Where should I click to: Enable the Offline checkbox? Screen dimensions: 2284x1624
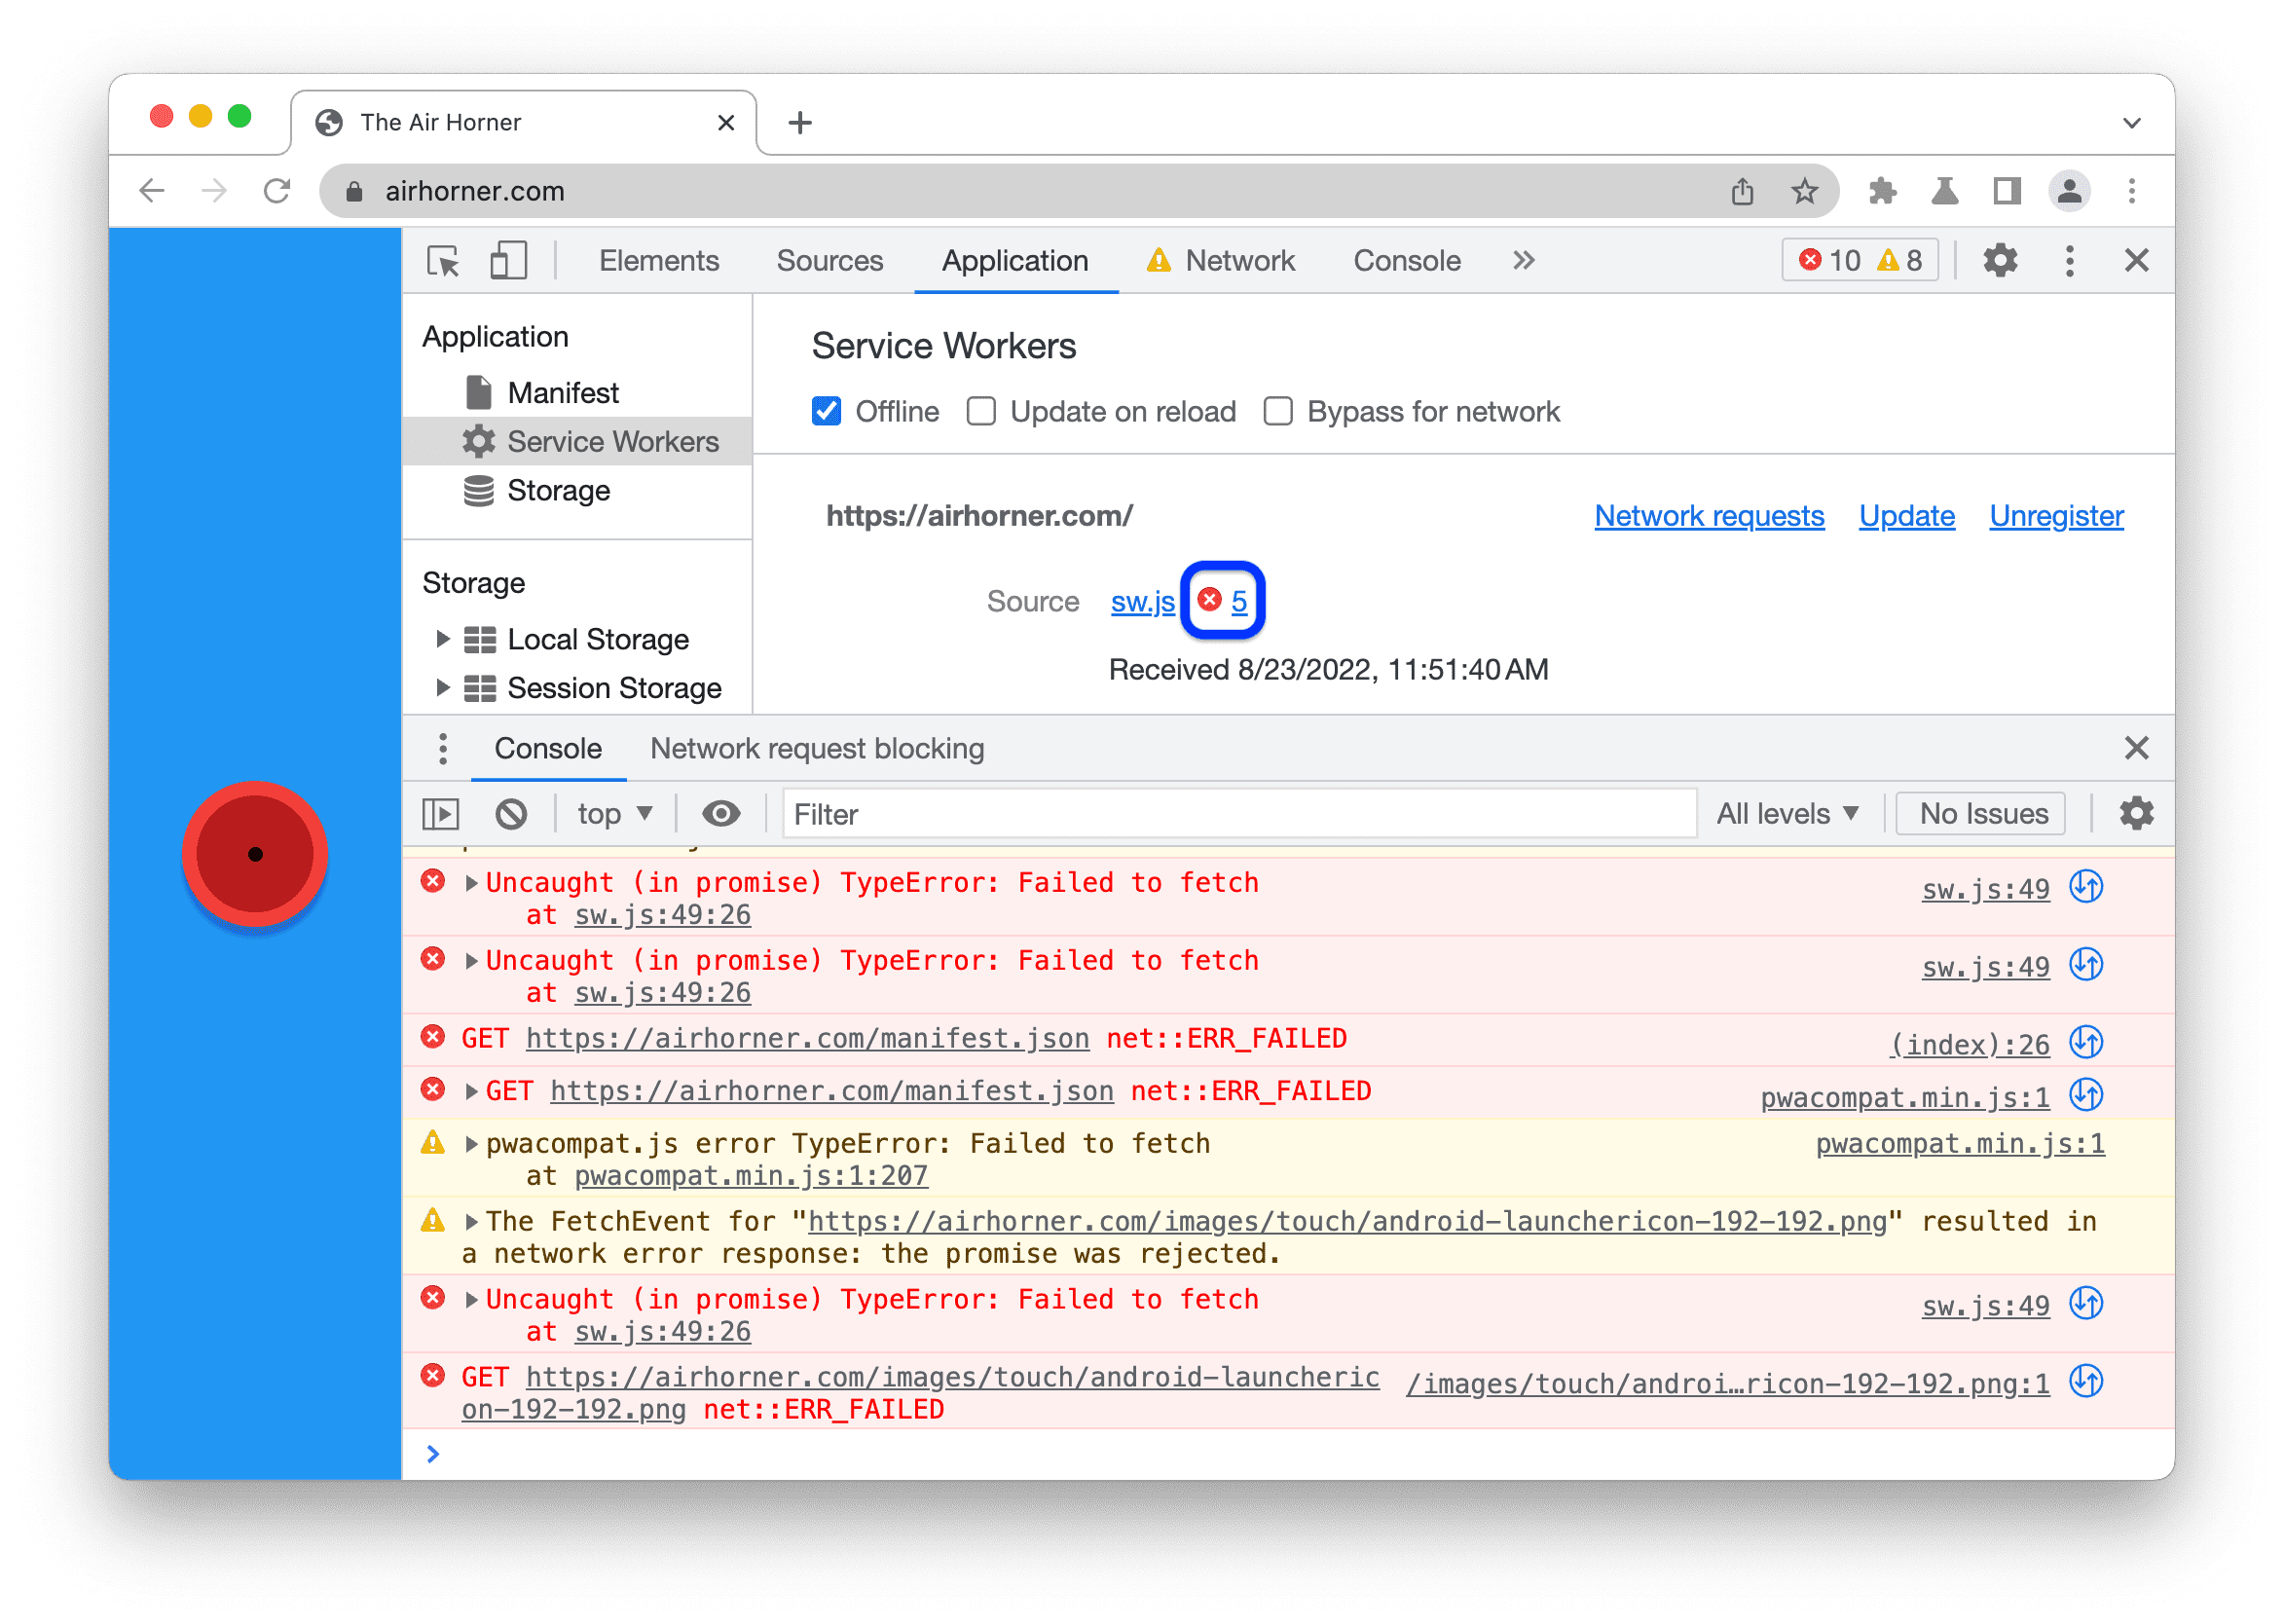pyautogui.click(x=826, y=411)
